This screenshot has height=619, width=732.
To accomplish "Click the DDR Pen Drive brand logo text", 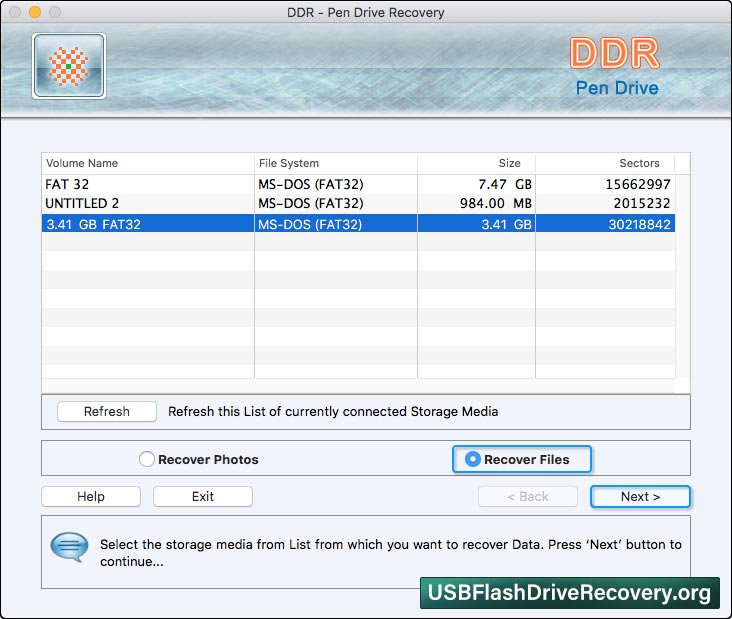I will coord(616,66).
